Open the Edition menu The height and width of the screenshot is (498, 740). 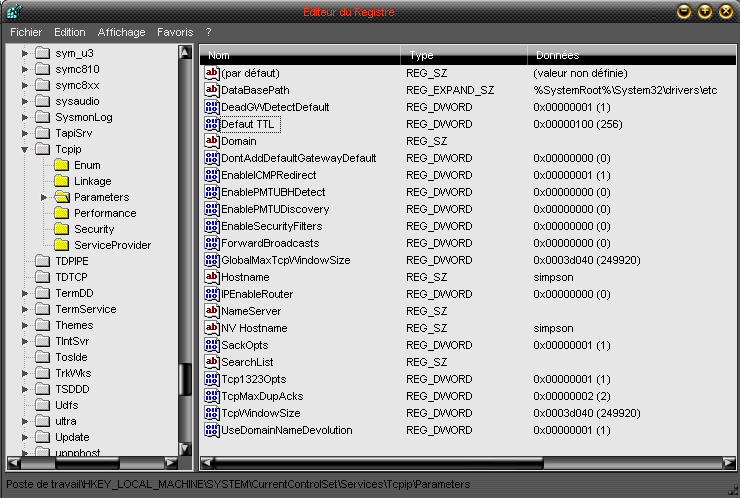tap(70, 32)
